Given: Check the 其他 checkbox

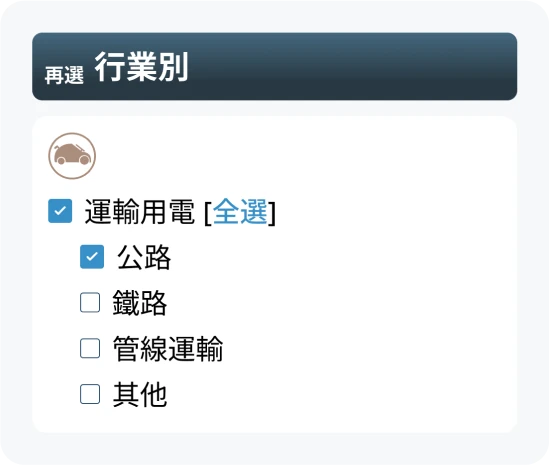Looking at the screenshot, I should point(90,394).
